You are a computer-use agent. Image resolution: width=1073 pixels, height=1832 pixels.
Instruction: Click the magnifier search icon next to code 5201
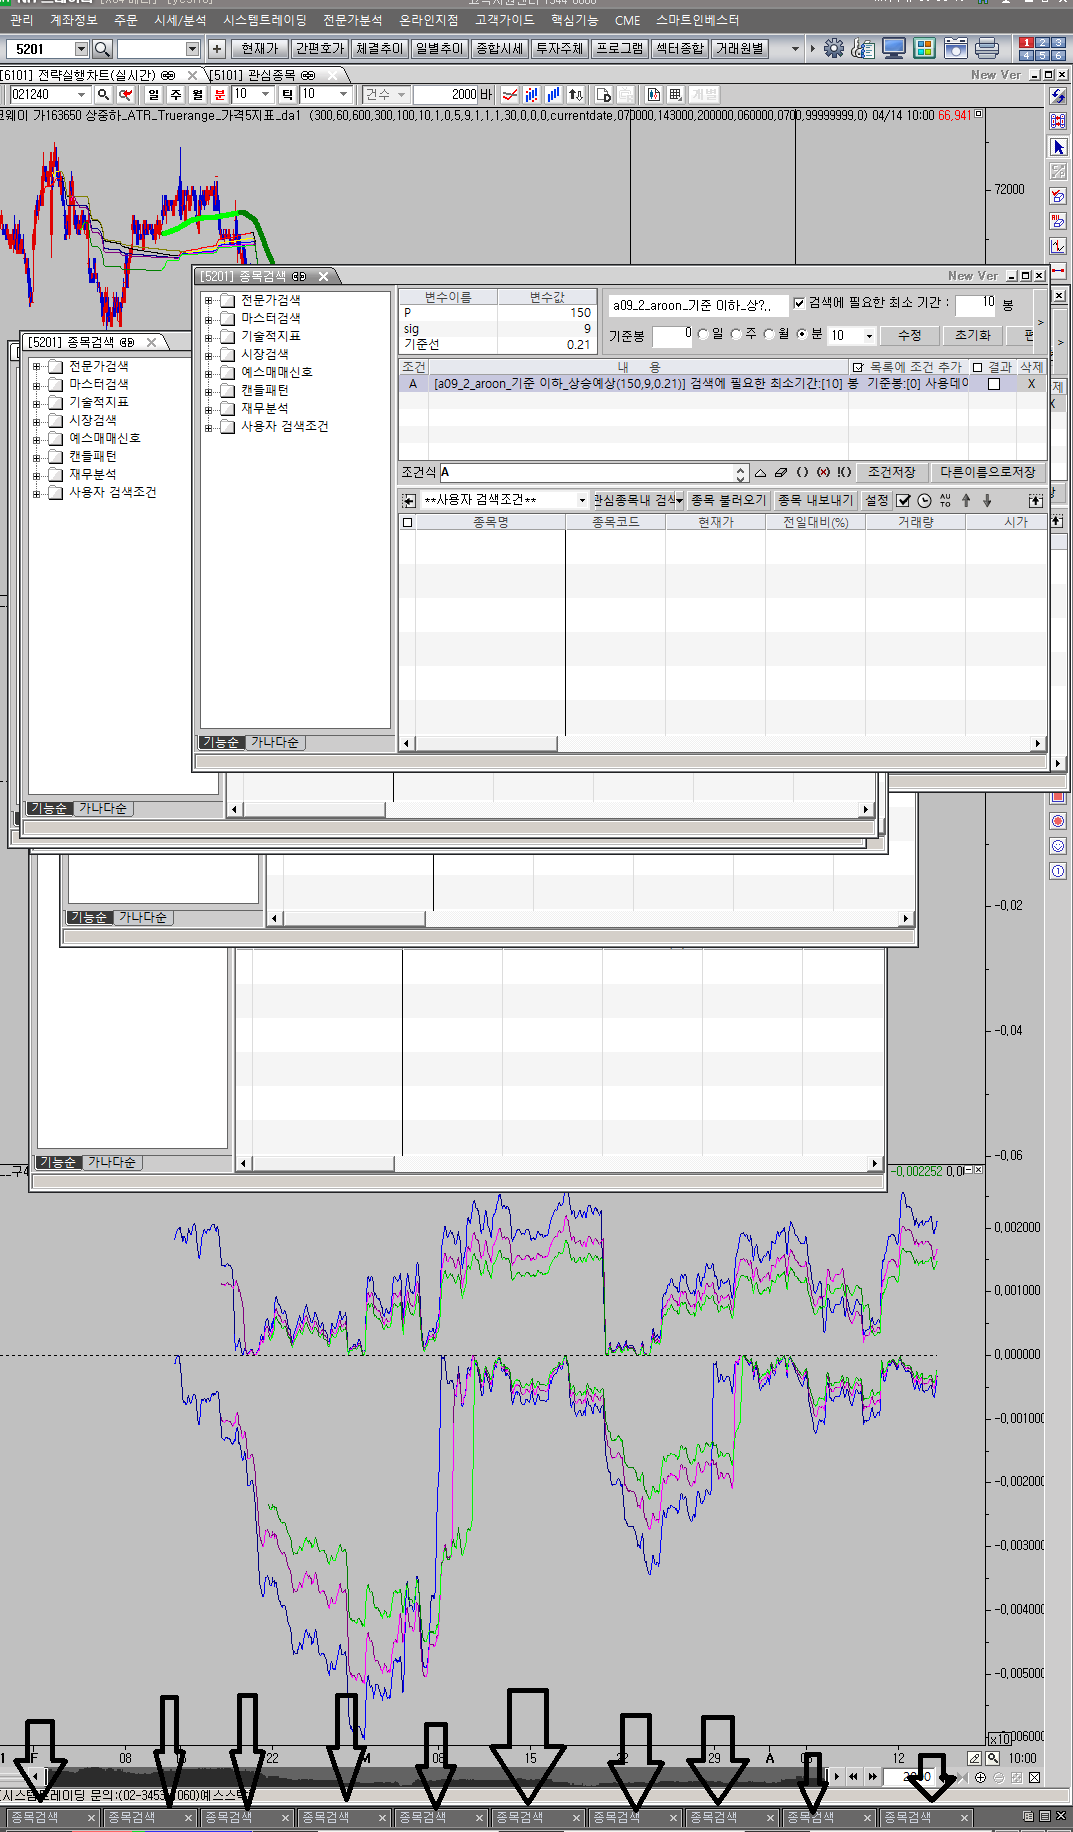tap(102, 48)
